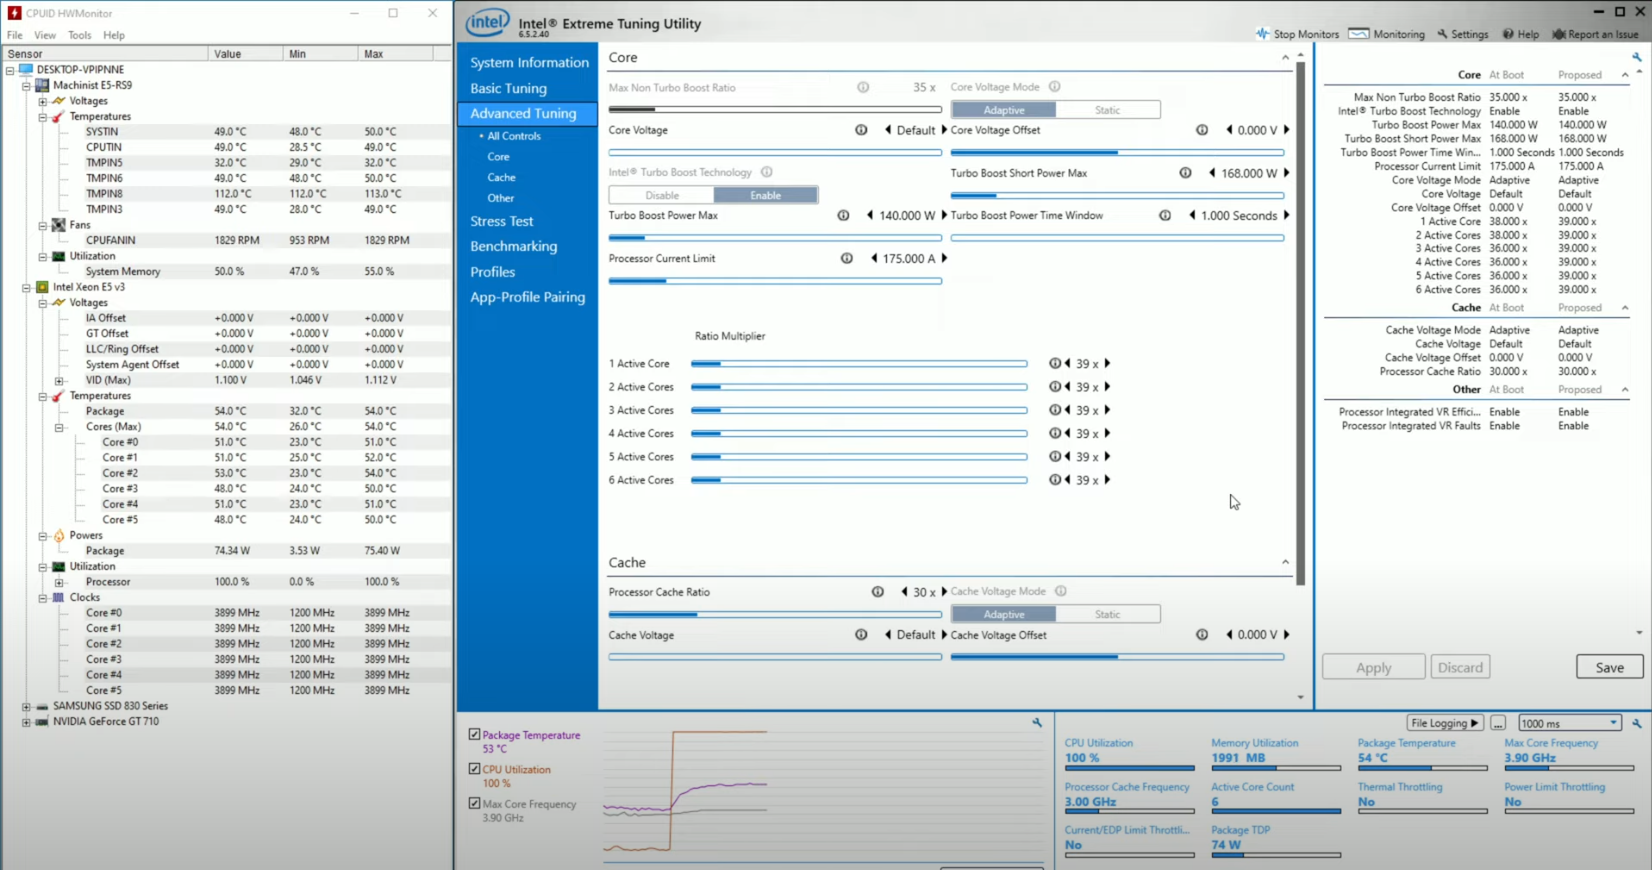
Task: Save the current tuning profile
Action: [x=1609, y=667]
